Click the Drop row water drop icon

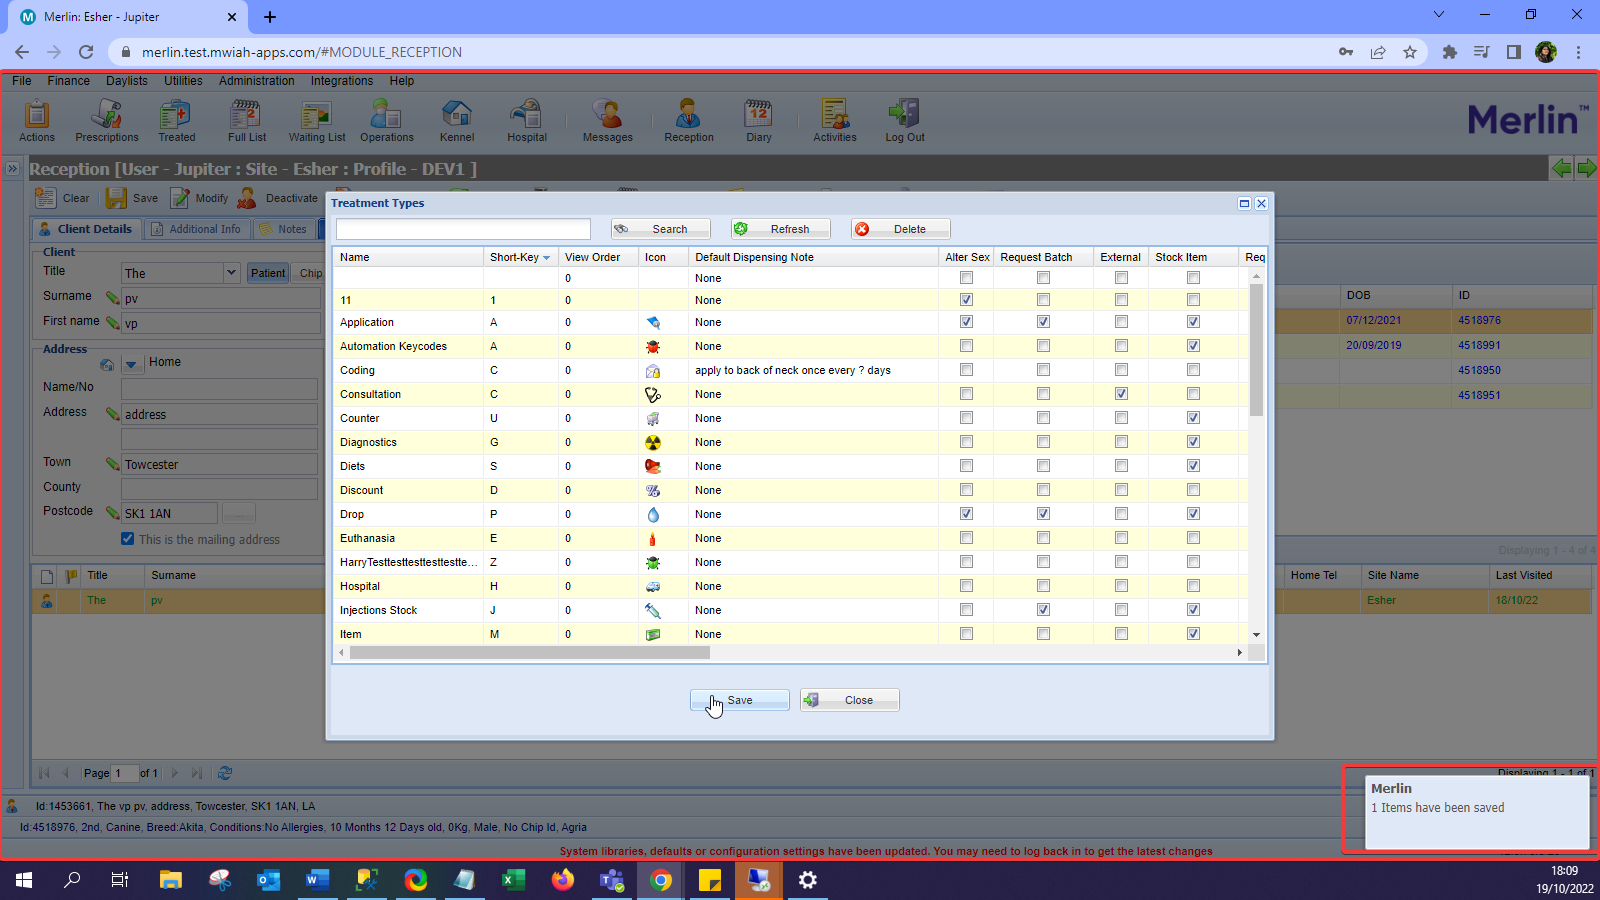pos(653,514)
